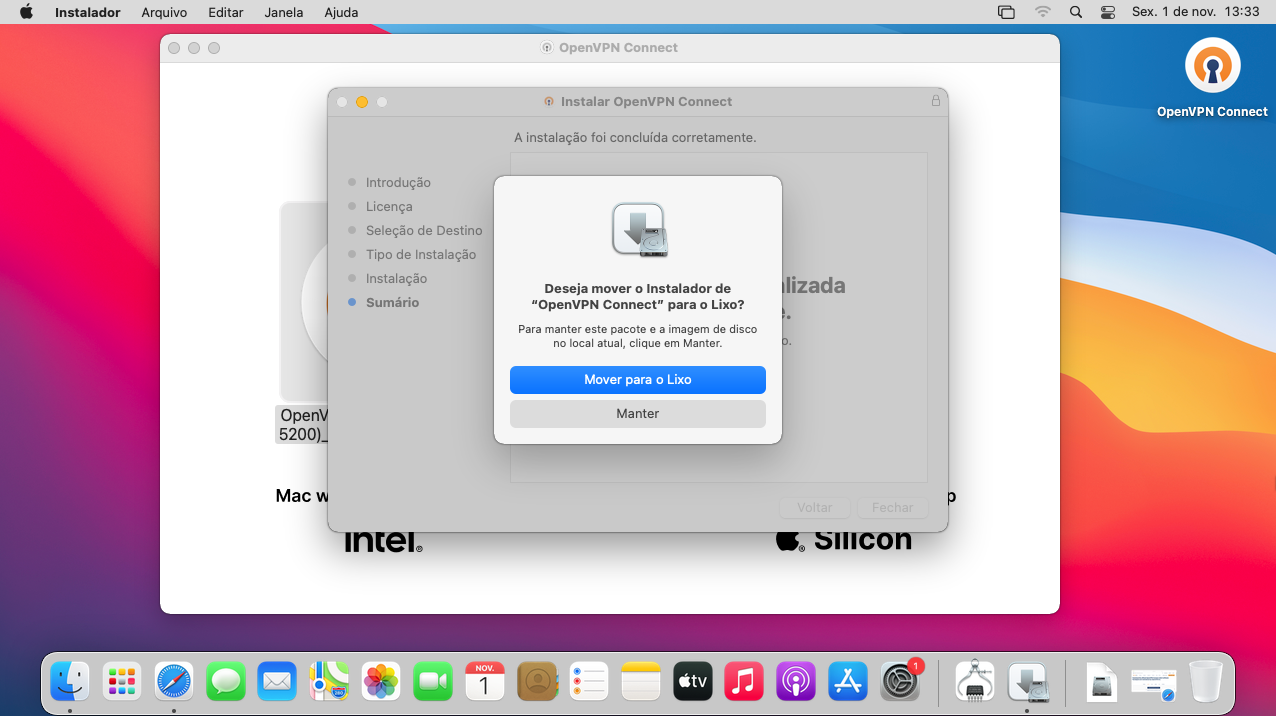Open the Editar menu
1276x716 pixels.
click(x=226, y=12)
